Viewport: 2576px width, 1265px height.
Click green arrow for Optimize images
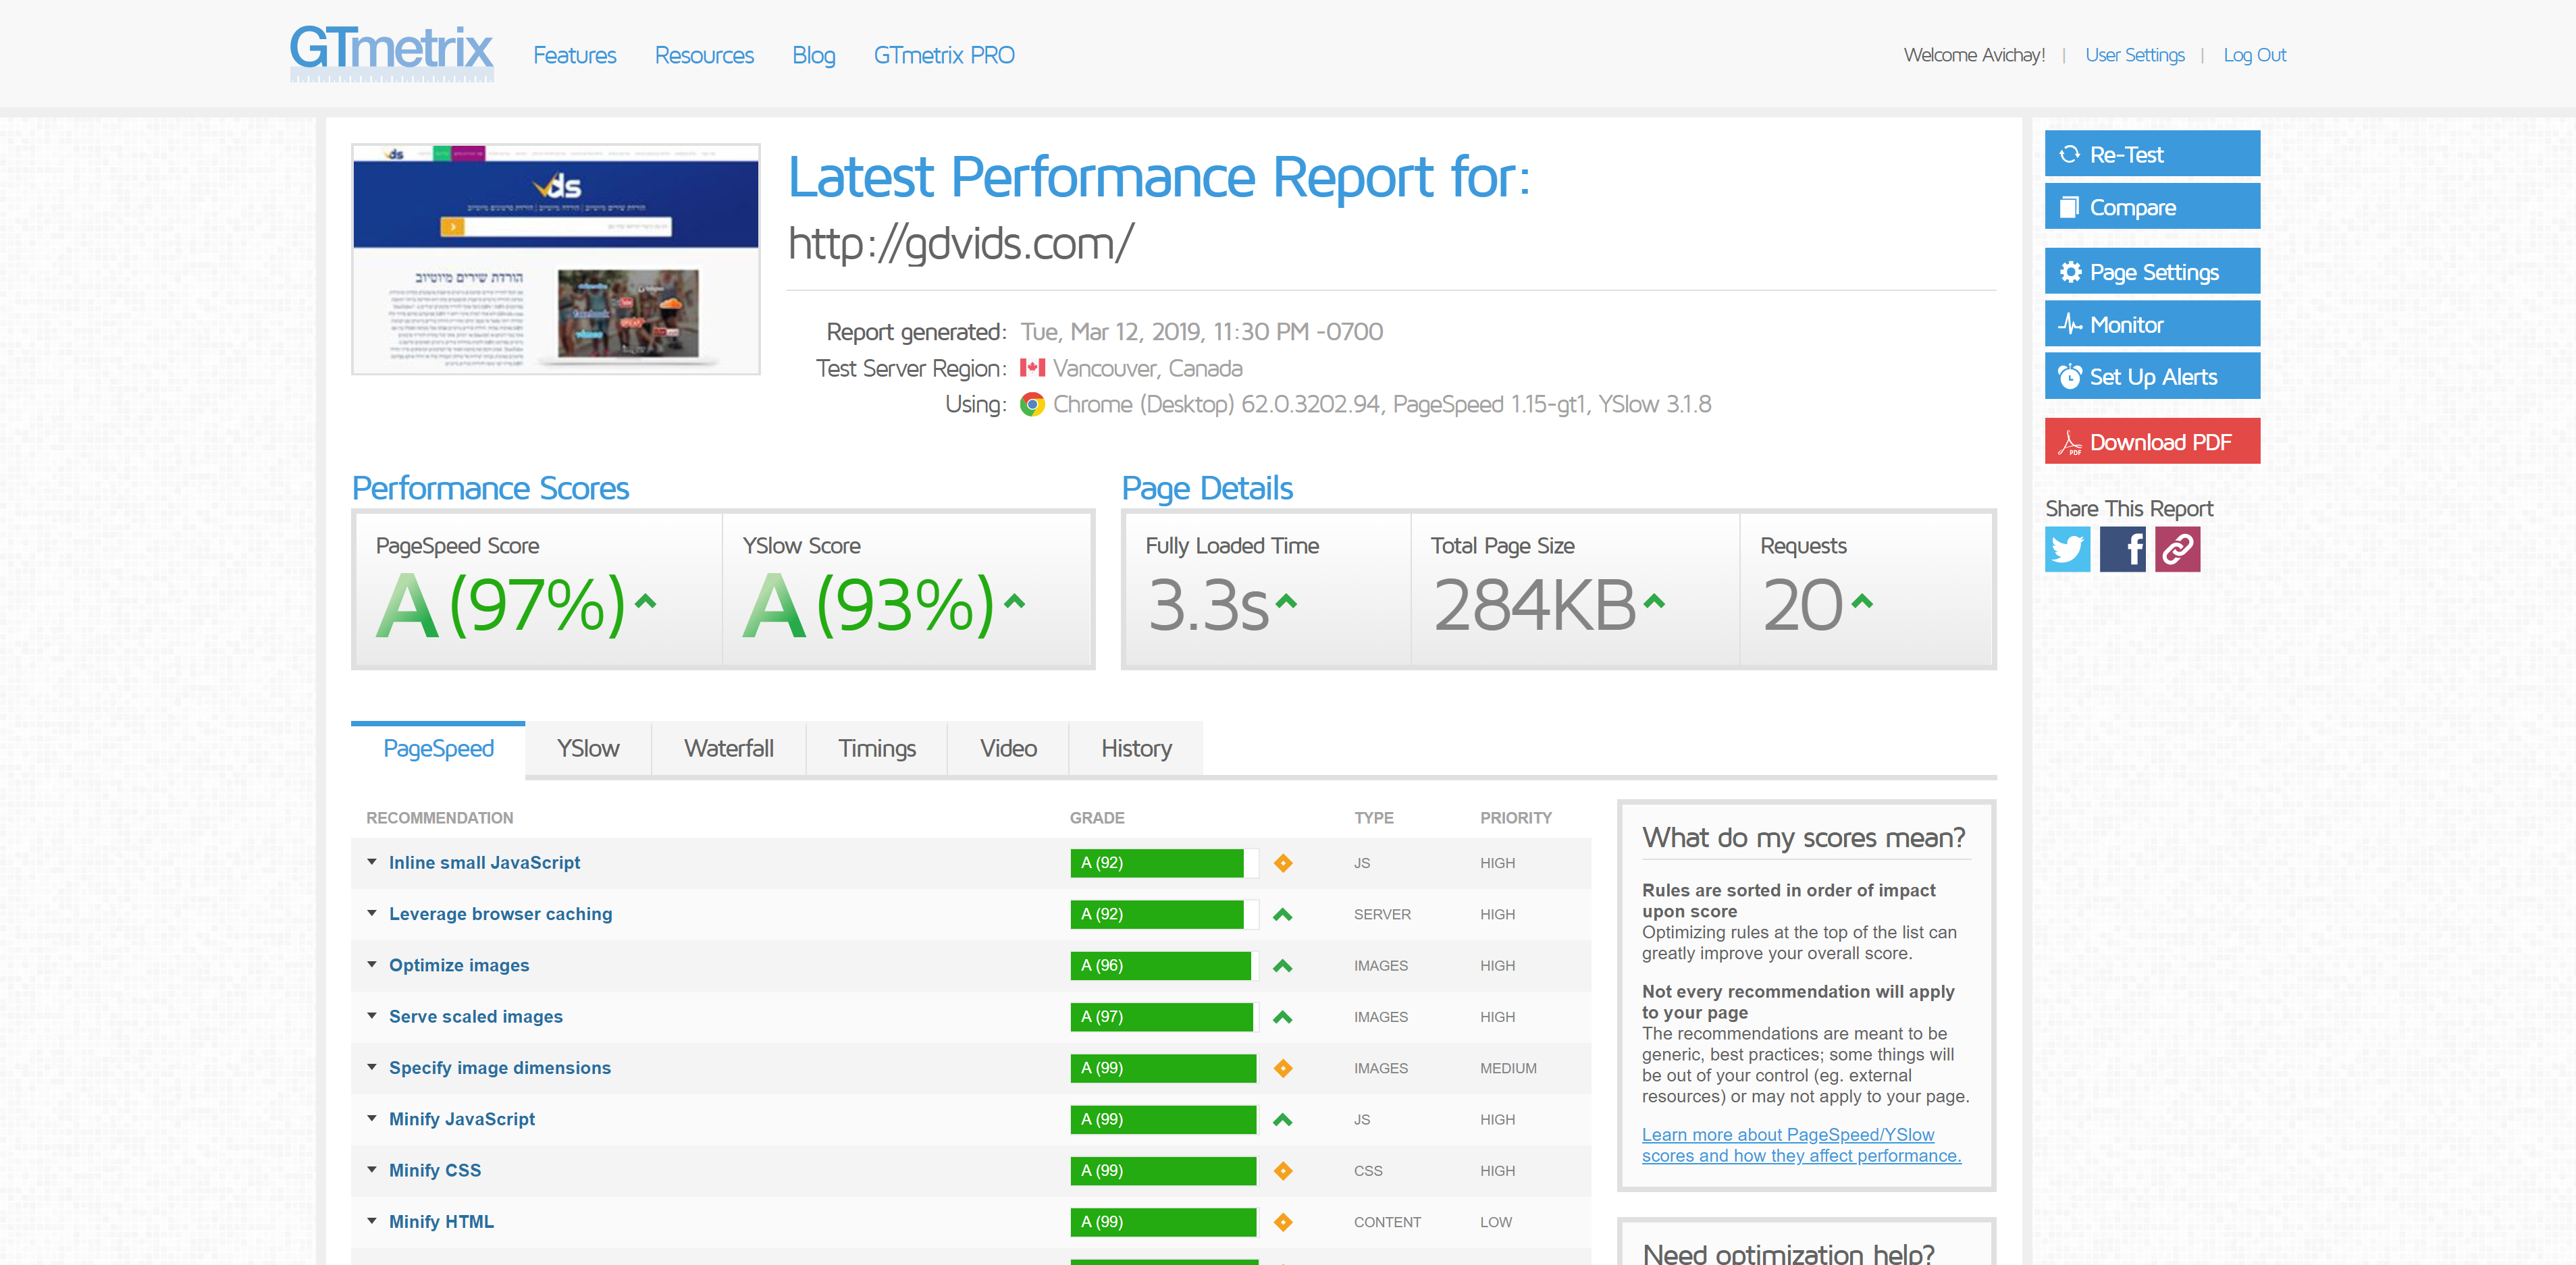pyautogui.click(x=1283, y=965)
